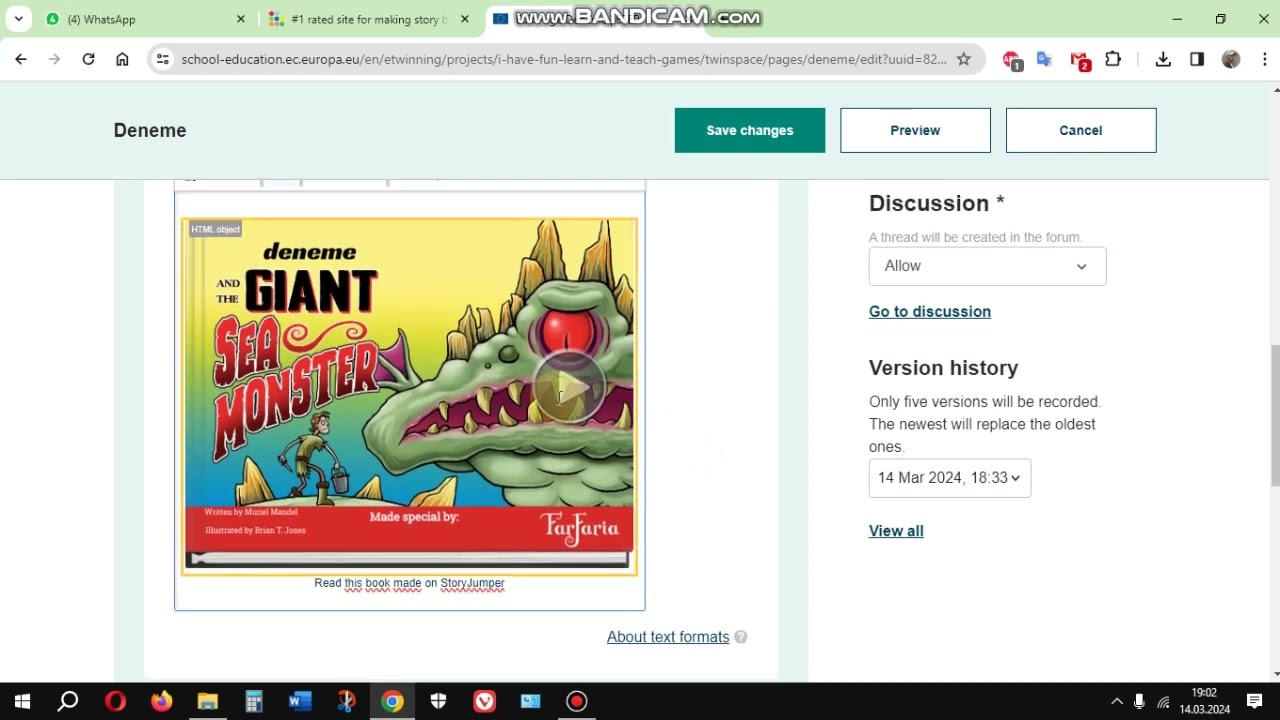Open the taskbar clock and date
This screenshot has height=720, width=1280.
(x=1204, y=701)
